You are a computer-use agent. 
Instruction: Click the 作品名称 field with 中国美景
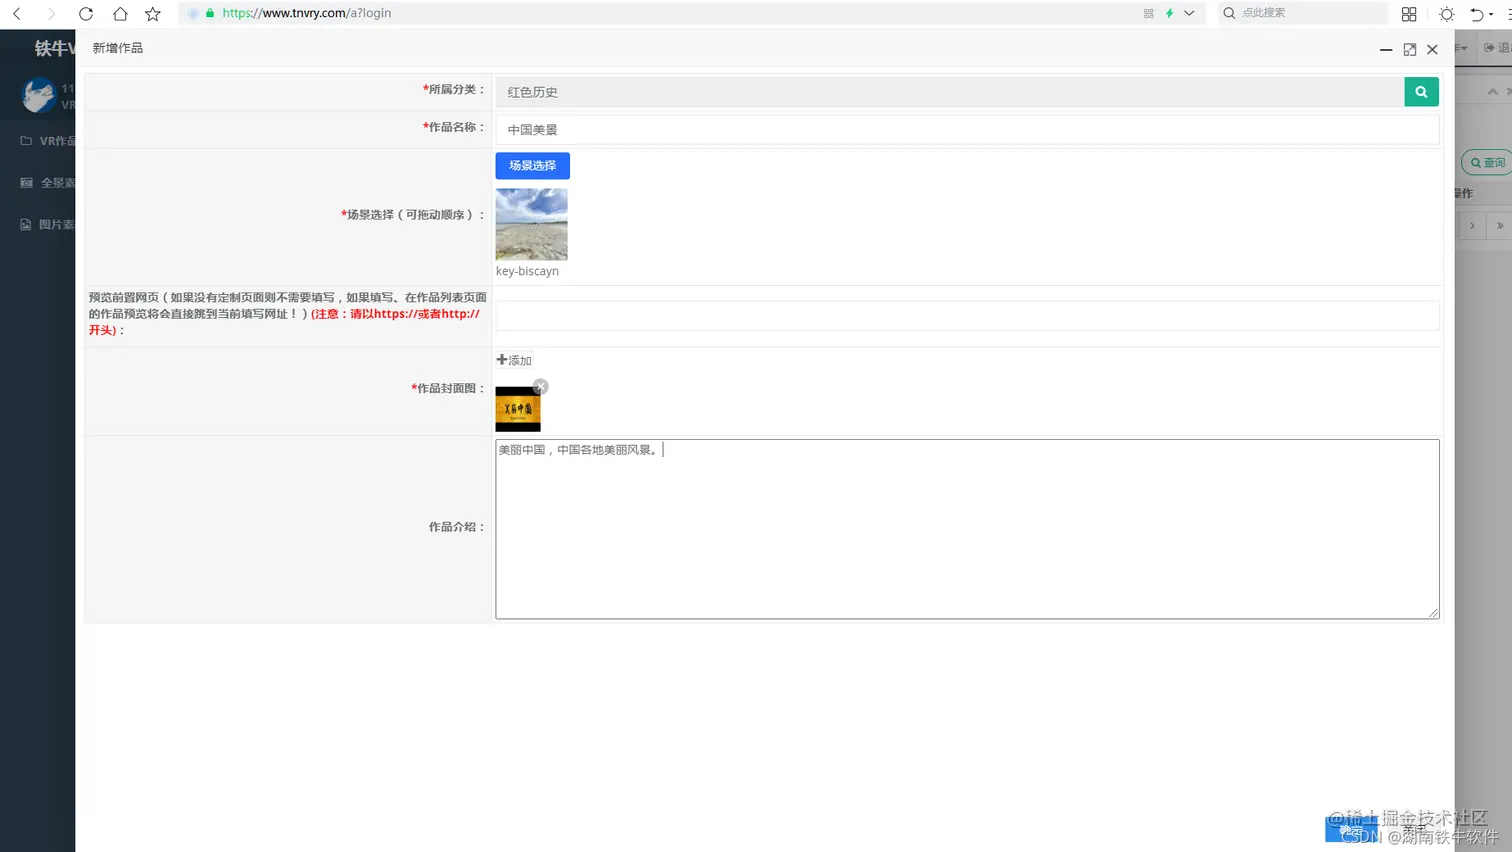967,129
